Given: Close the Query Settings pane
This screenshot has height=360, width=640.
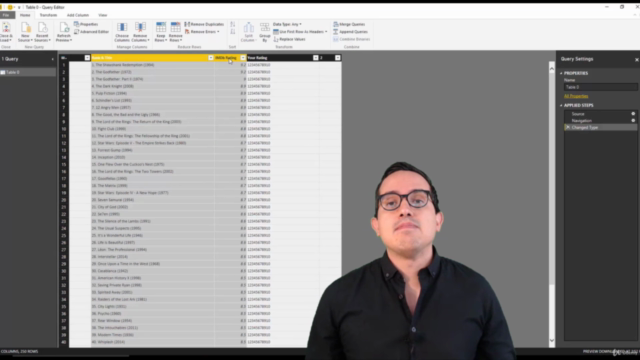Looking at the screenshot, I should (636, 60).
